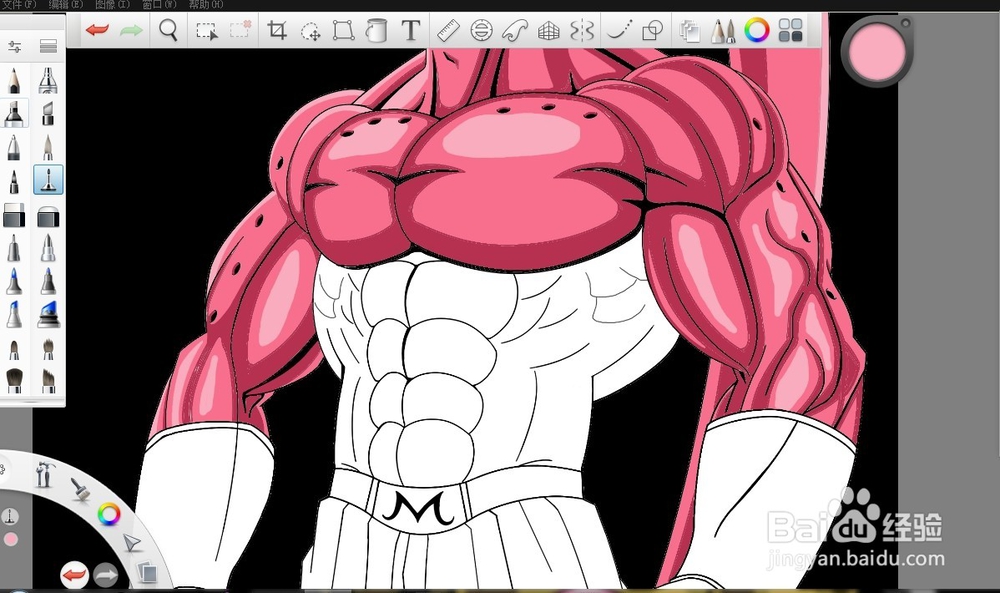This screenshot has width=1000, height=593.
Task: Select the large round bristle brush
Action: click(x=14, y=380)
